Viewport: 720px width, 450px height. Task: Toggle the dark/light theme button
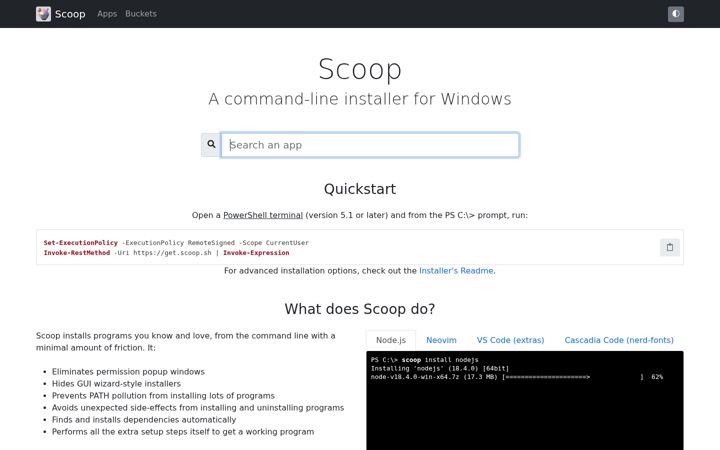coord(675,14)
